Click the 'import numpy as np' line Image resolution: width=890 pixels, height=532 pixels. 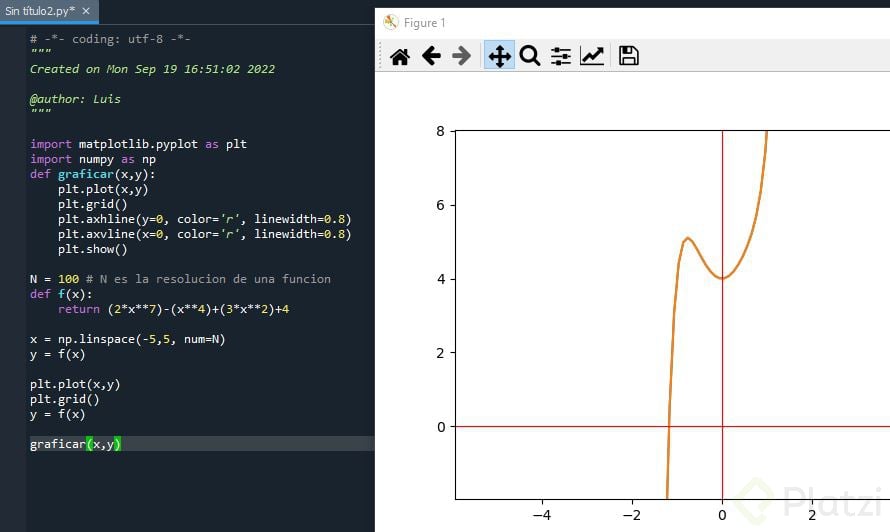[x=93, y=159]
